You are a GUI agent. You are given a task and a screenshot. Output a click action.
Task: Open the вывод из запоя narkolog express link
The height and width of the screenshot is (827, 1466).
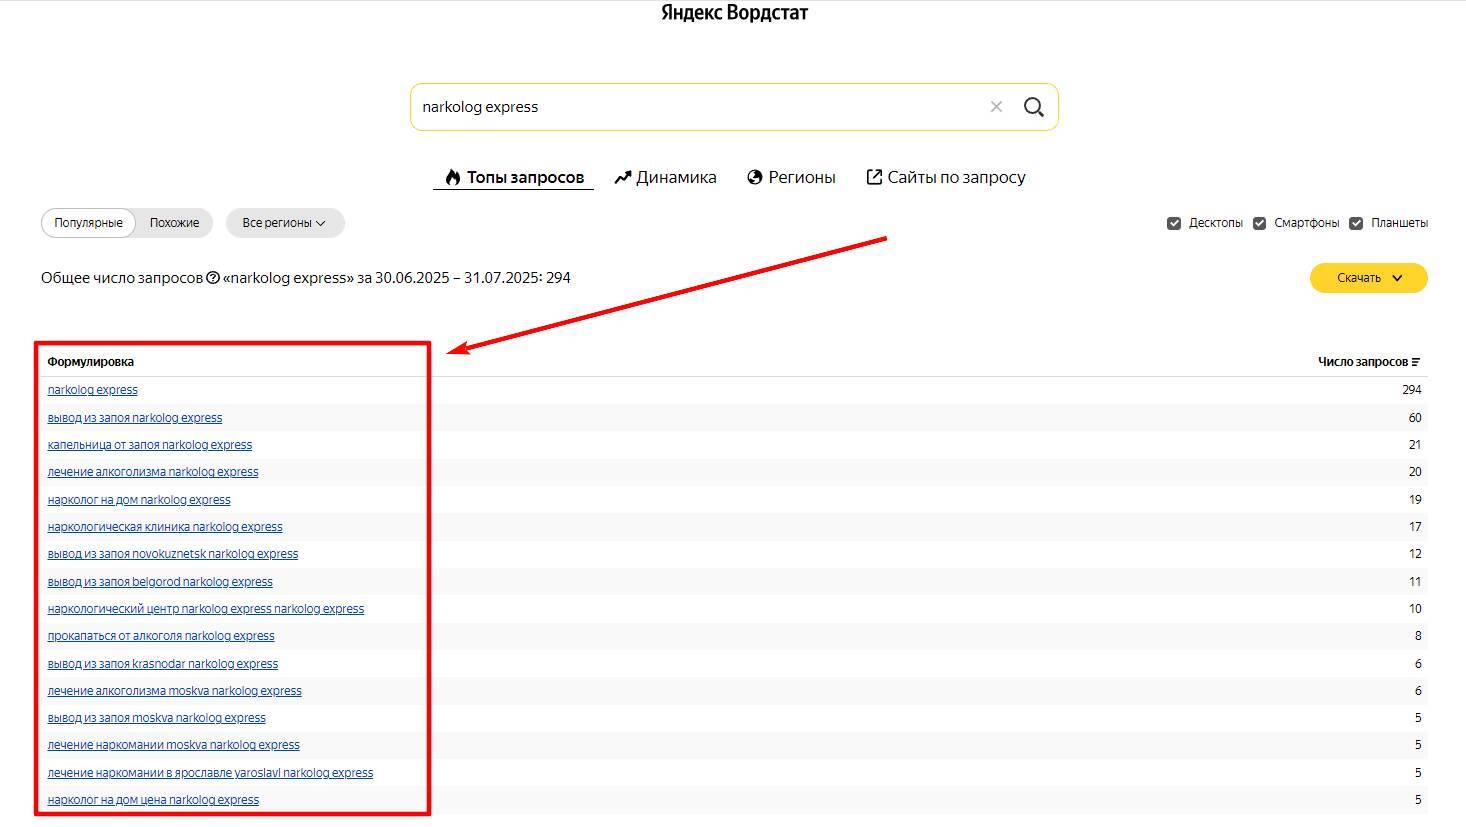tap(135, 418)
